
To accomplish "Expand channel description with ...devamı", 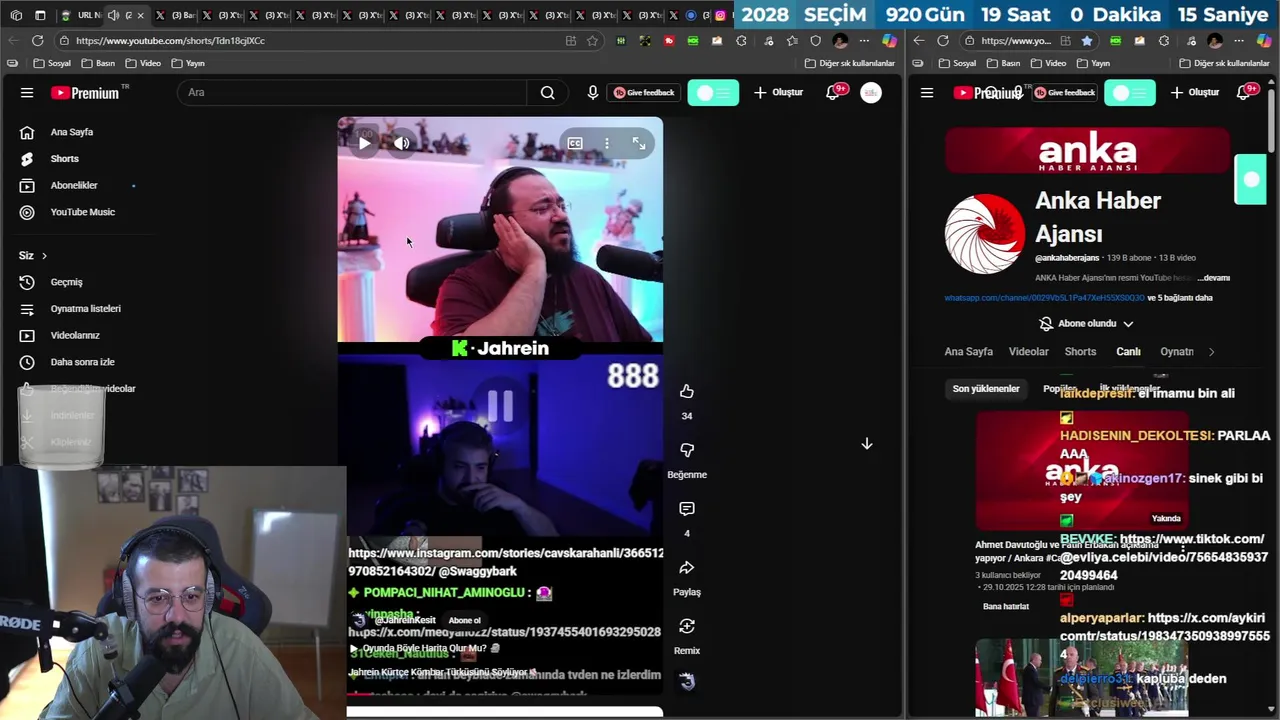I will [x=1213, y=278].
